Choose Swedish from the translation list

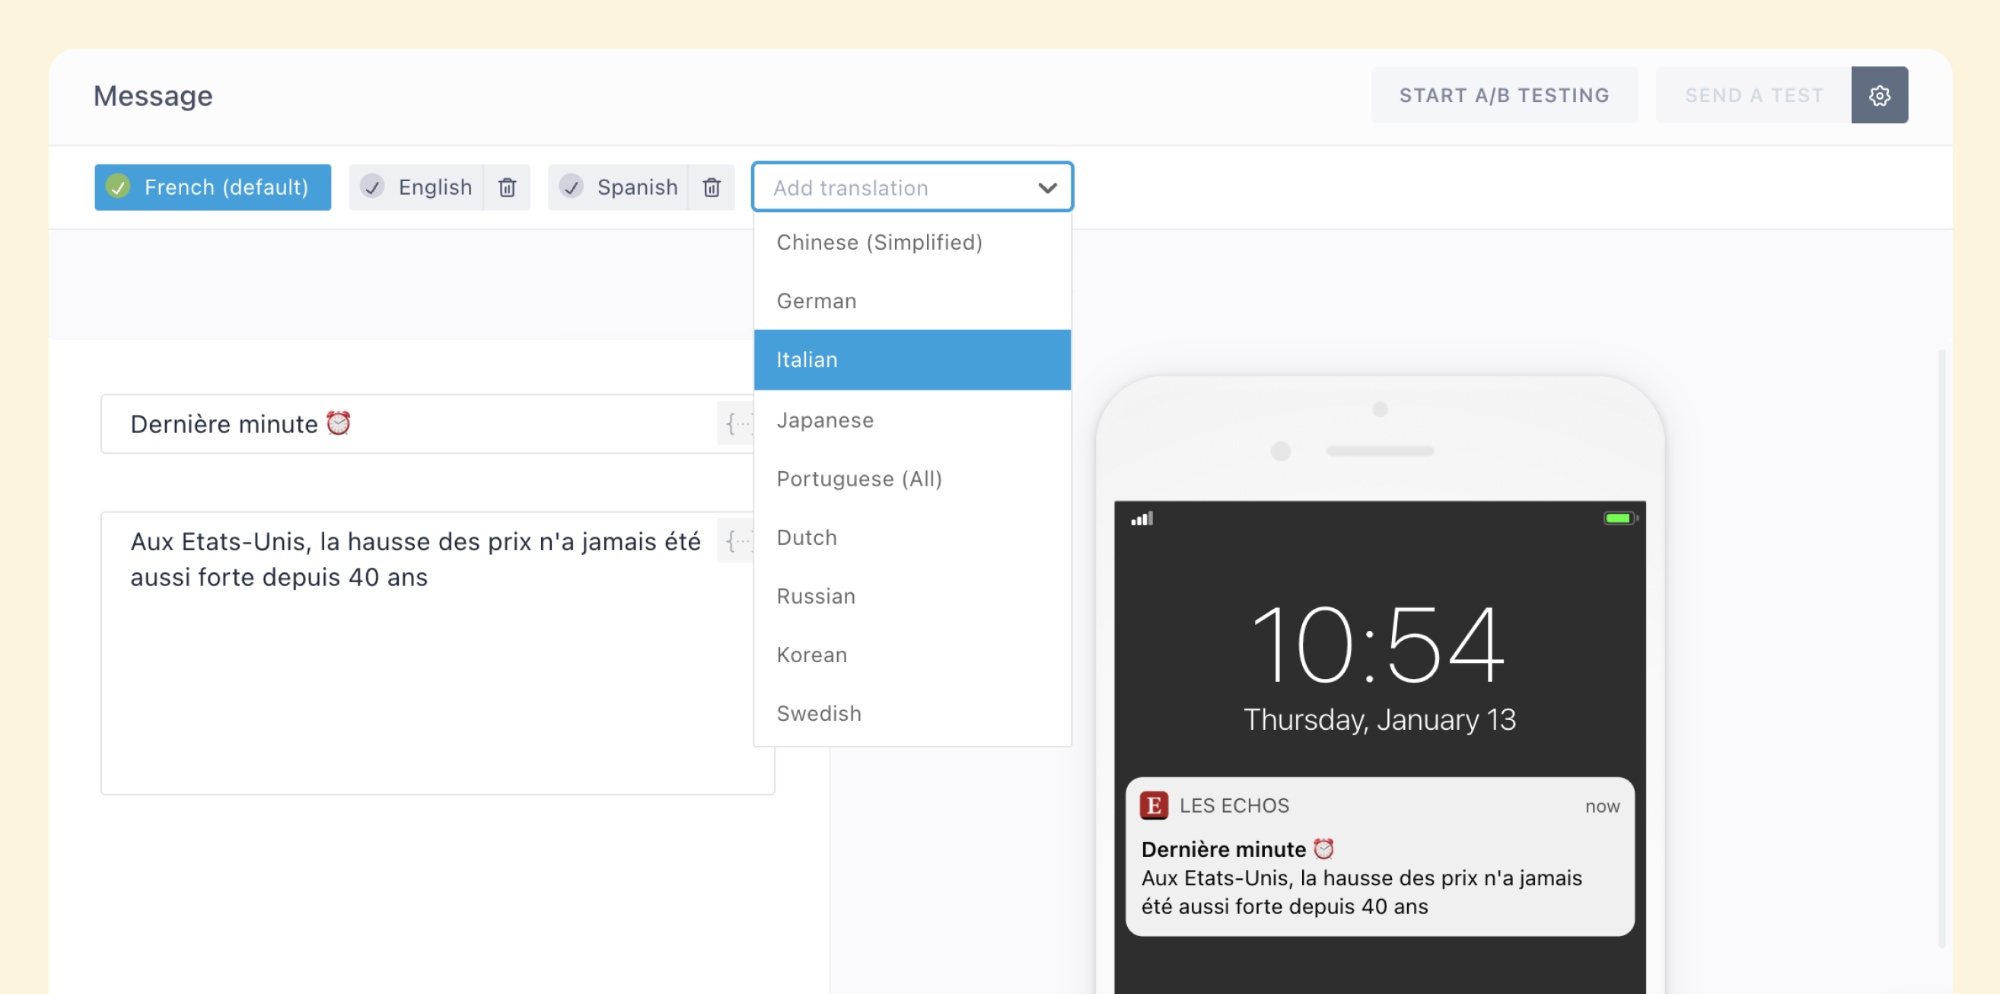tap(912, 714)
